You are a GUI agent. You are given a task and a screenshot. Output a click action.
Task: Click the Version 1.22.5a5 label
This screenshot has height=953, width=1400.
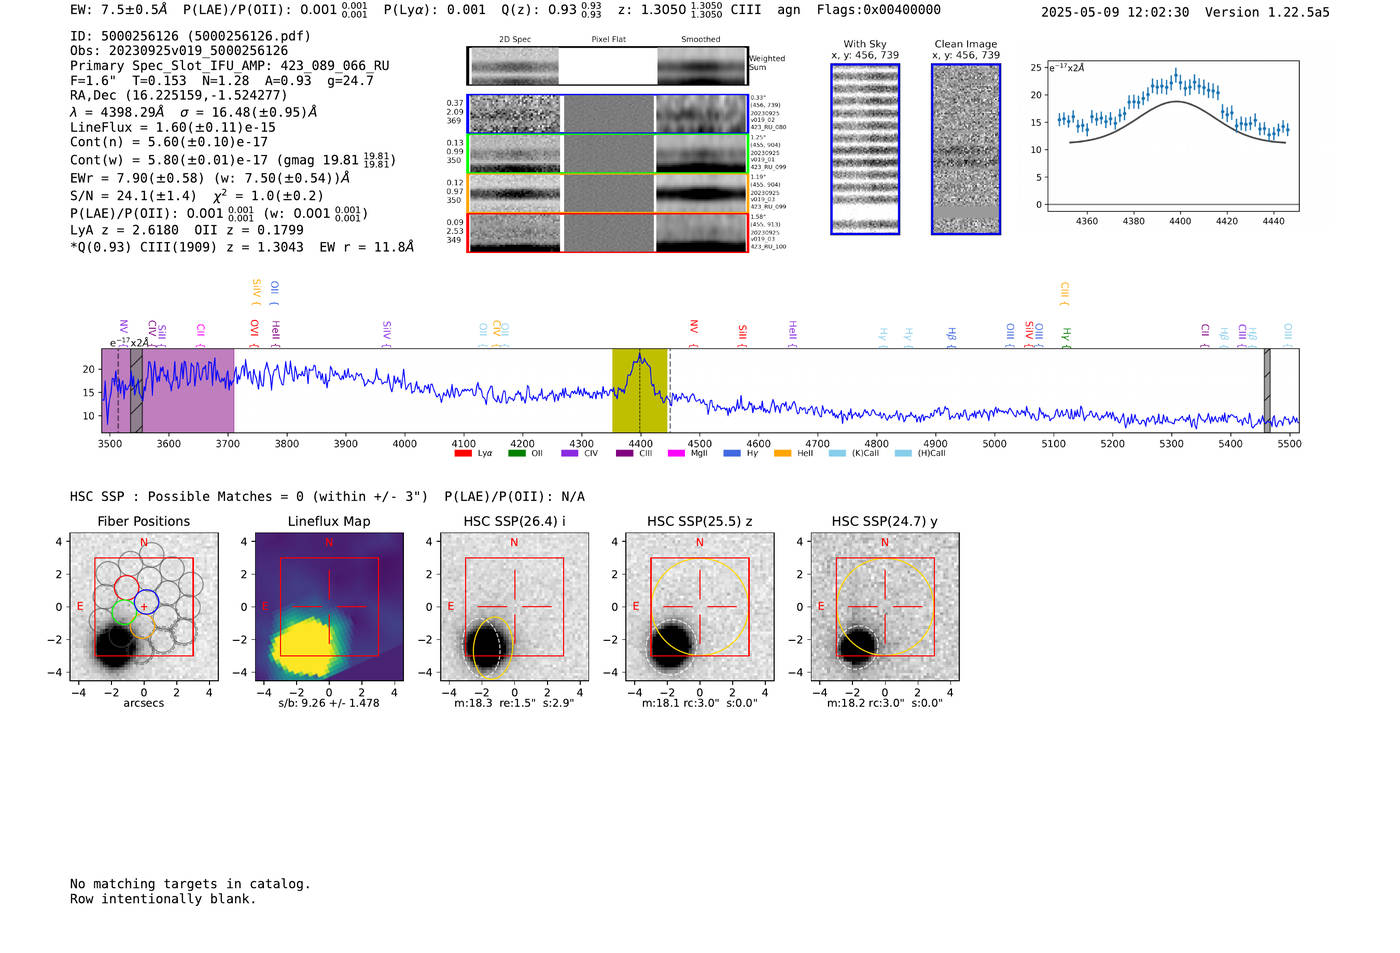[x=1267, y=13]
